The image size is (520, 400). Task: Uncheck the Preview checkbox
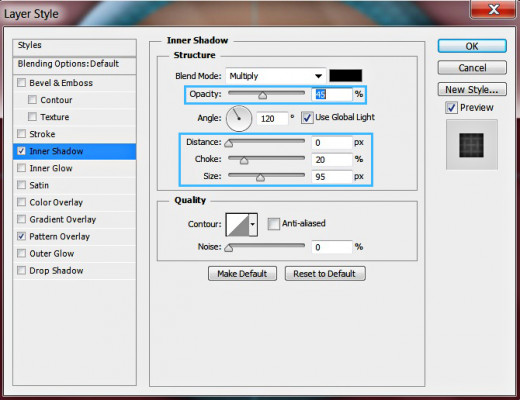tap(451, 108)
